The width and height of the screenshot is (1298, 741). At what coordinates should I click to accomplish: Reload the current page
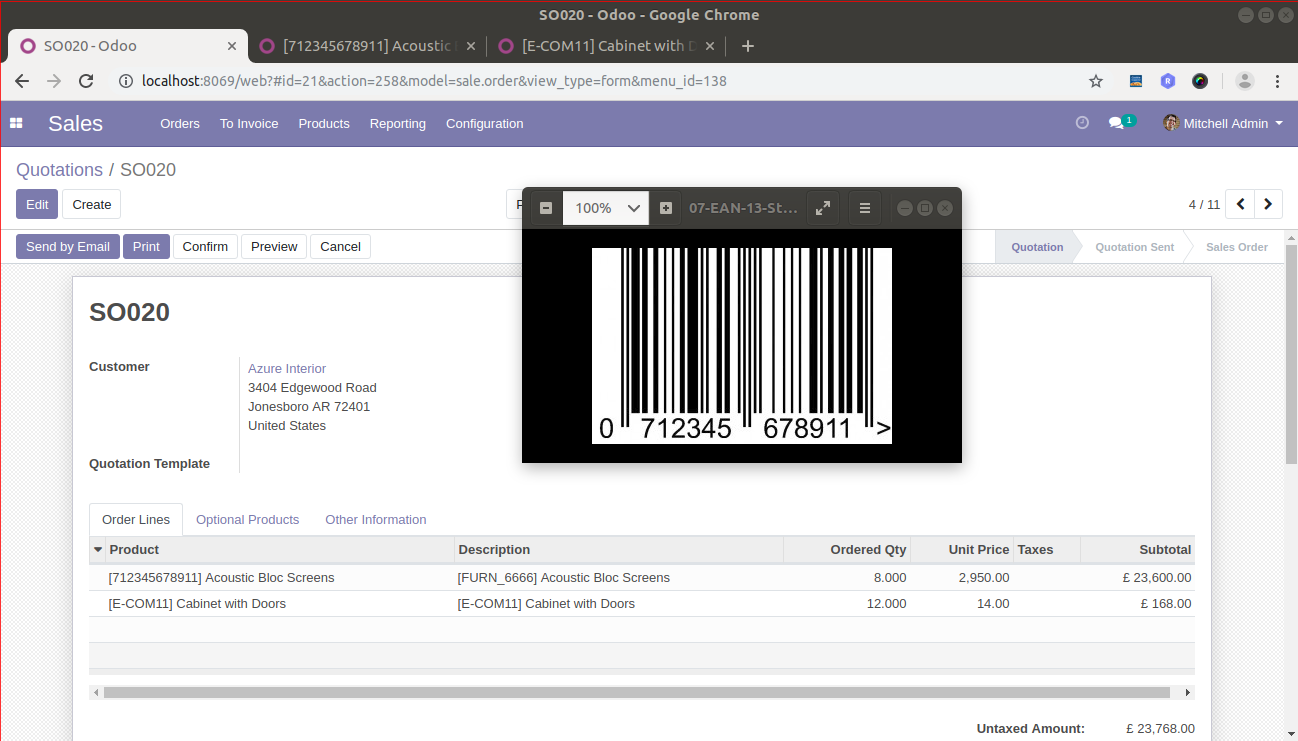pos(87,81)
